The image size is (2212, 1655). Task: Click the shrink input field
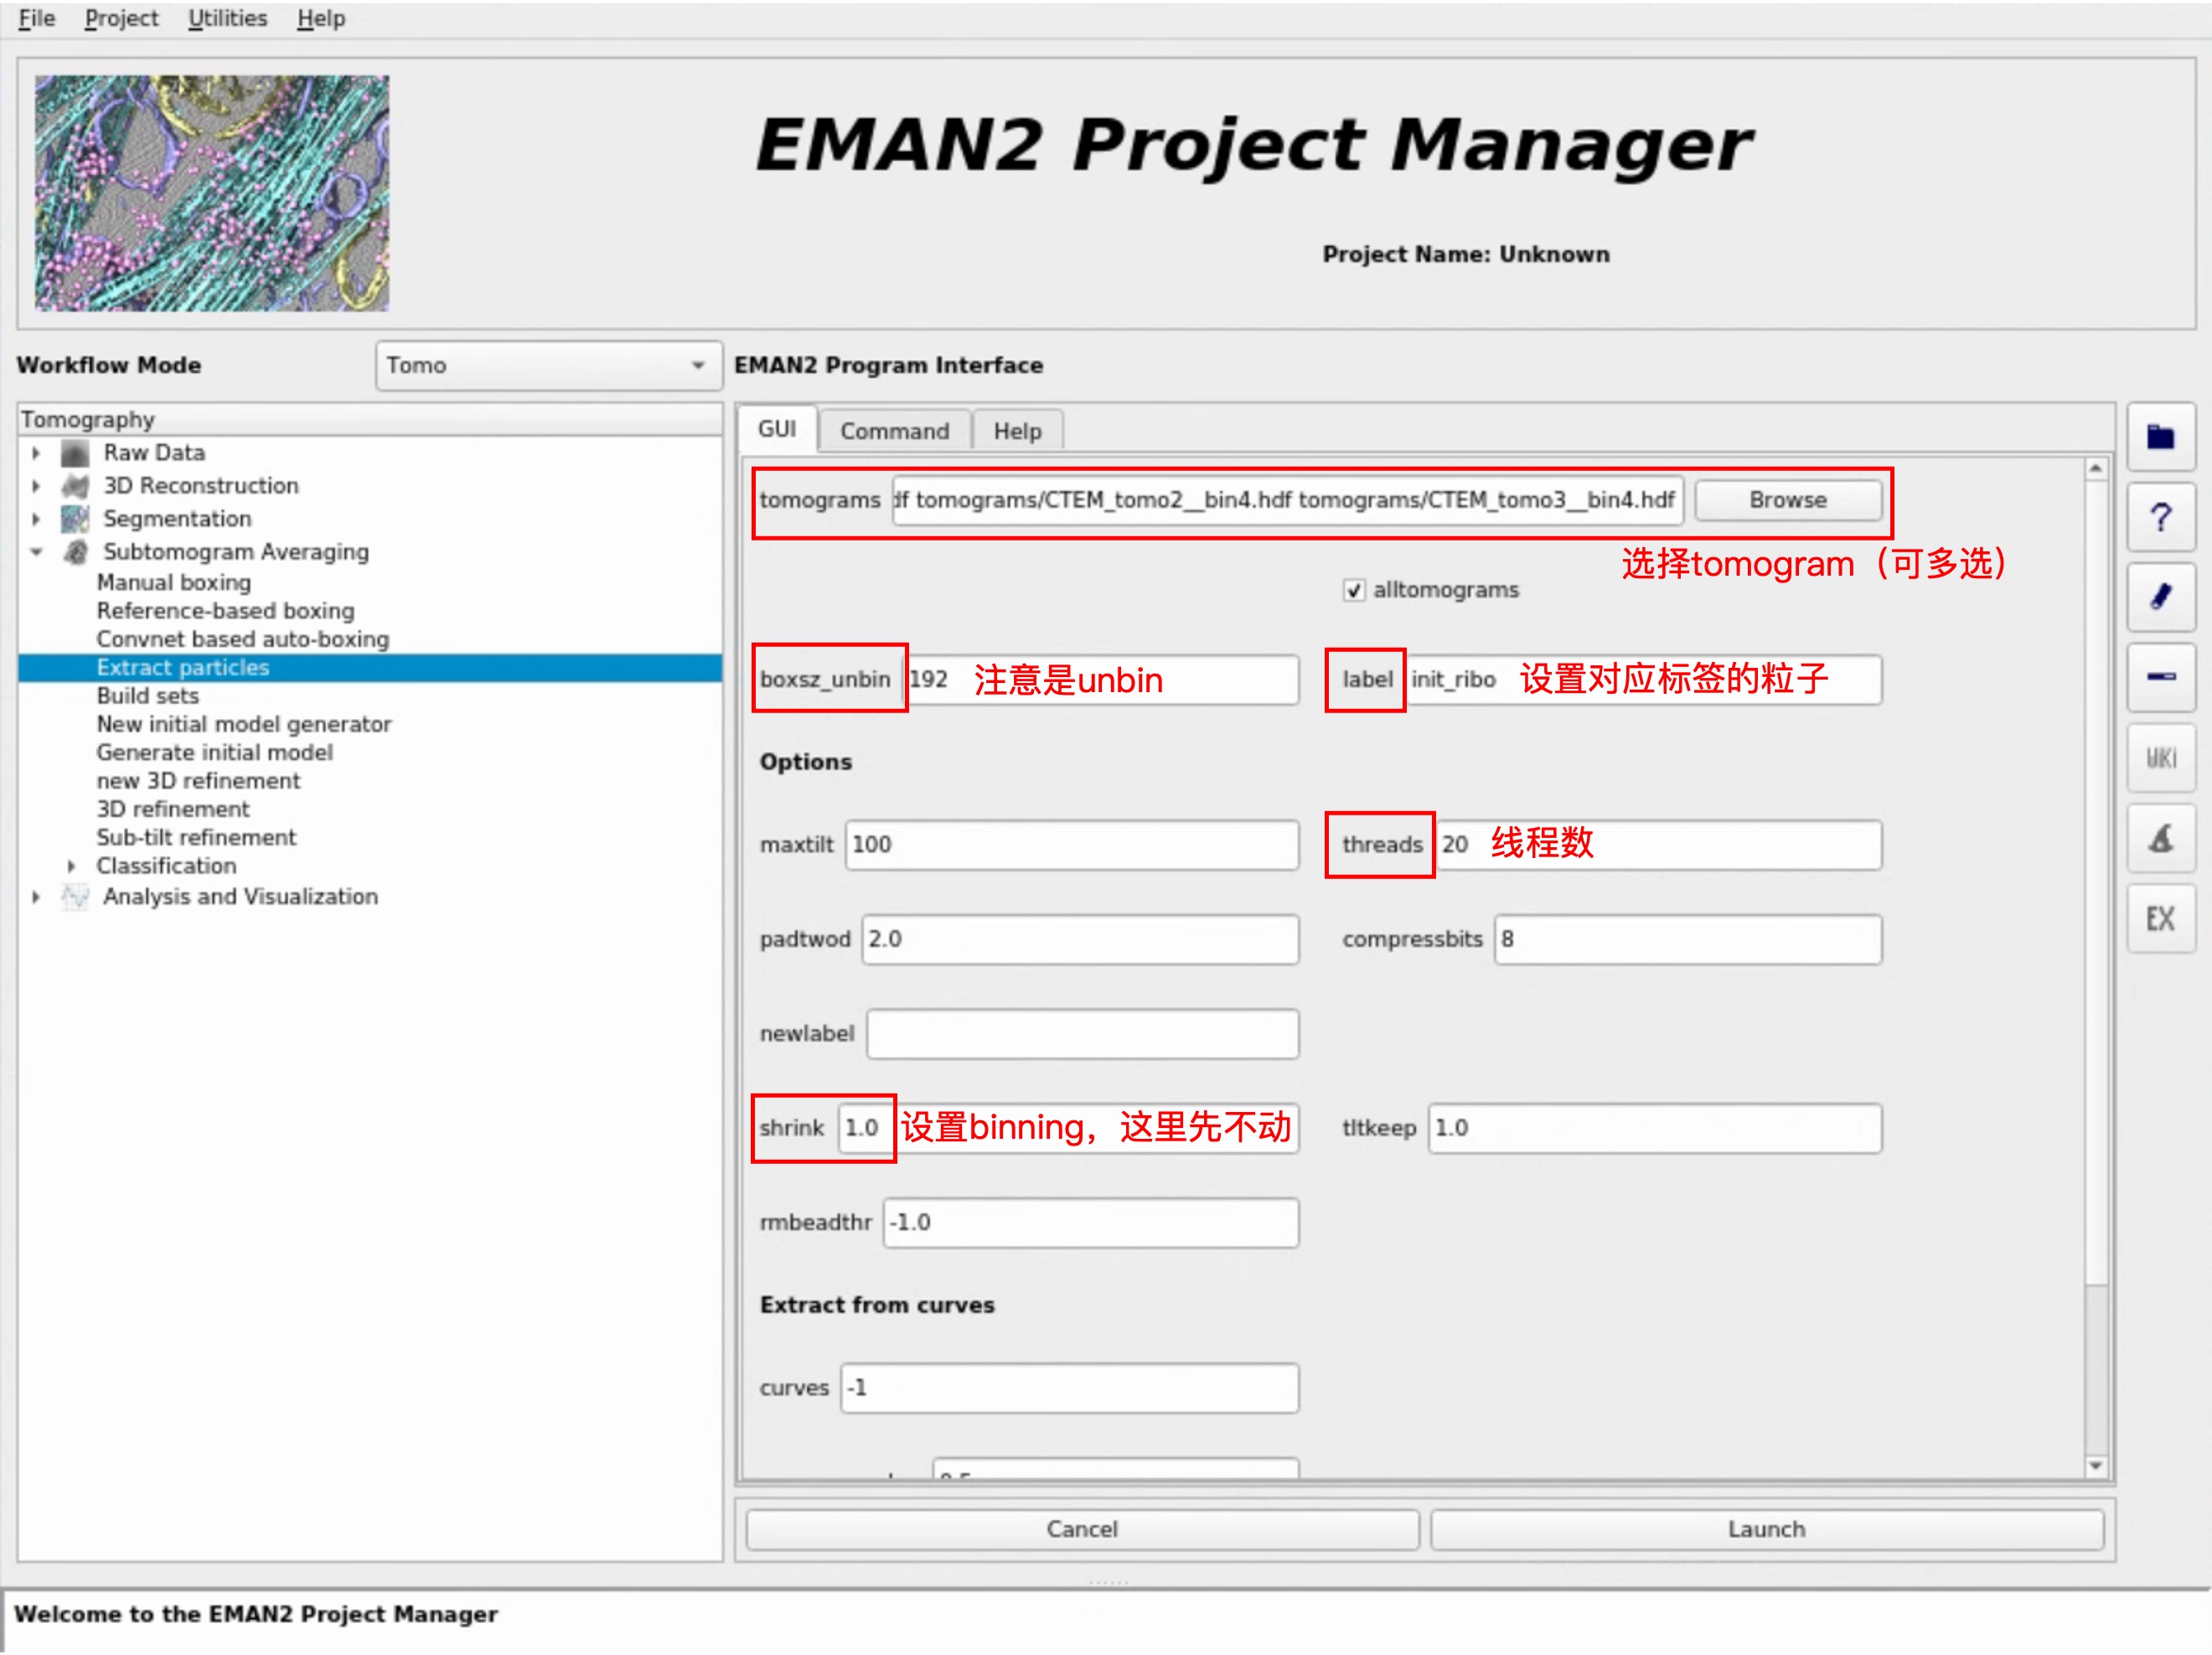click(x=1068, y=1129)
